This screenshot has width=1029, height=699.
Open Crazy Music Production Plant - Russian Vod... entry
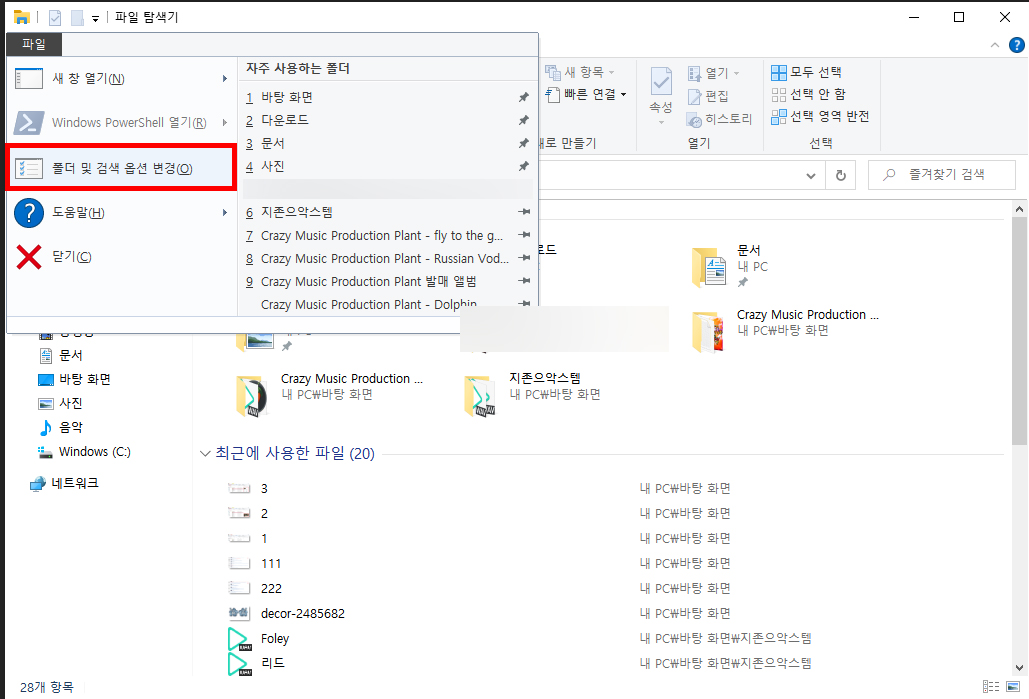(x=387, y=258)
